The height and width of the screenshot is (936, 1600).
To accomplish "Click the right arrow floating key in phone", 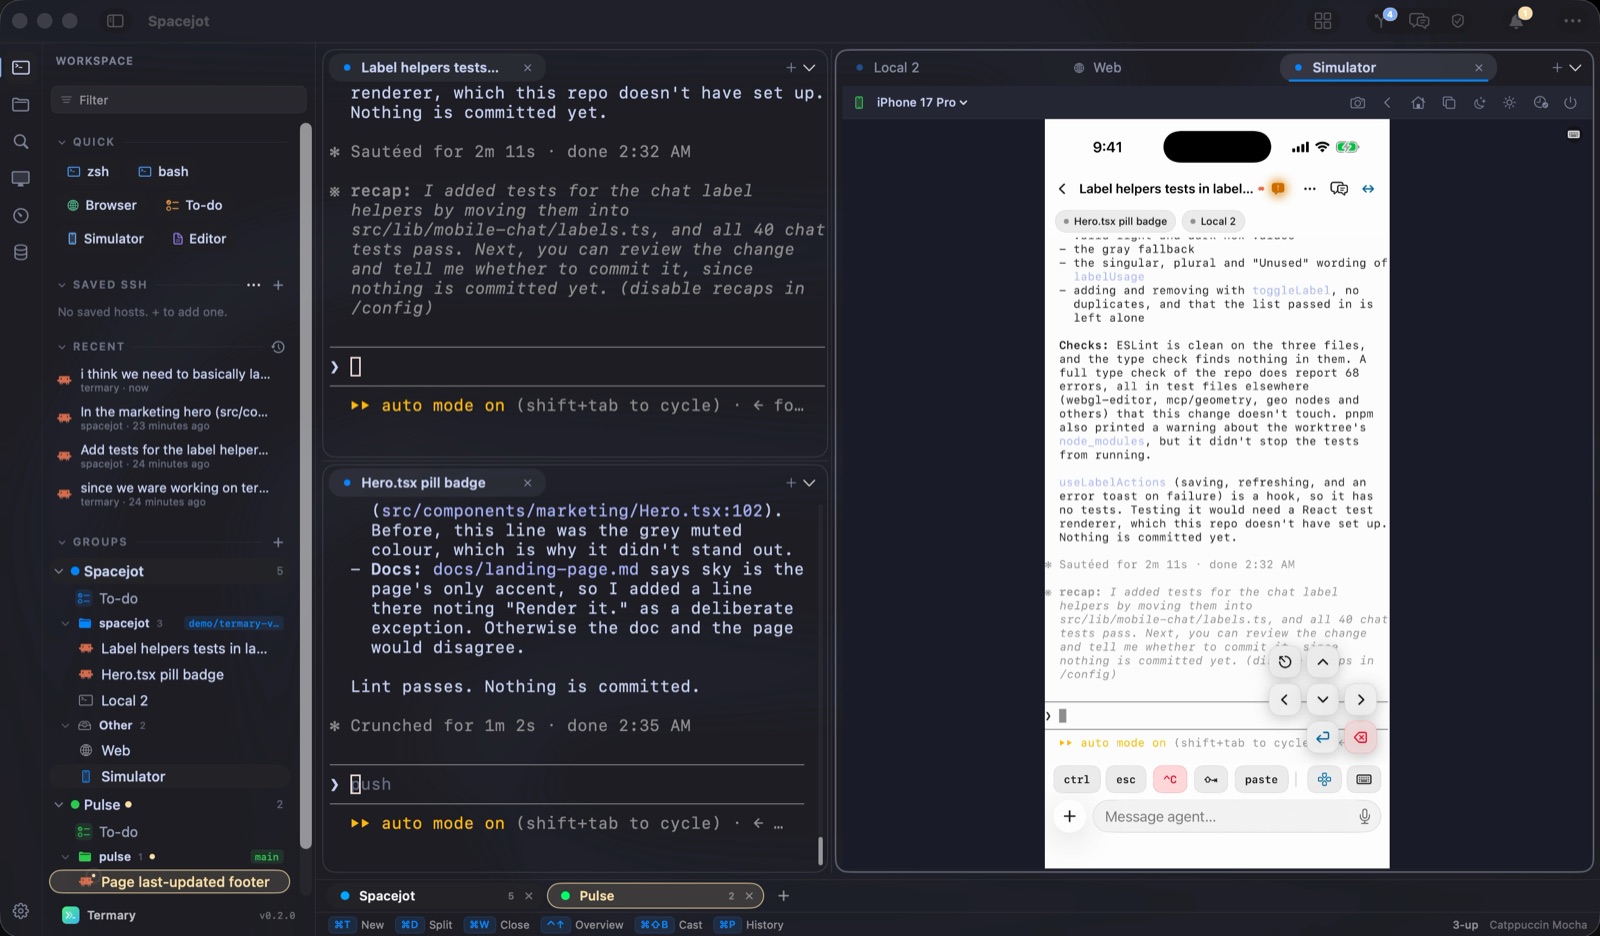I will (x=1361, y=700).
